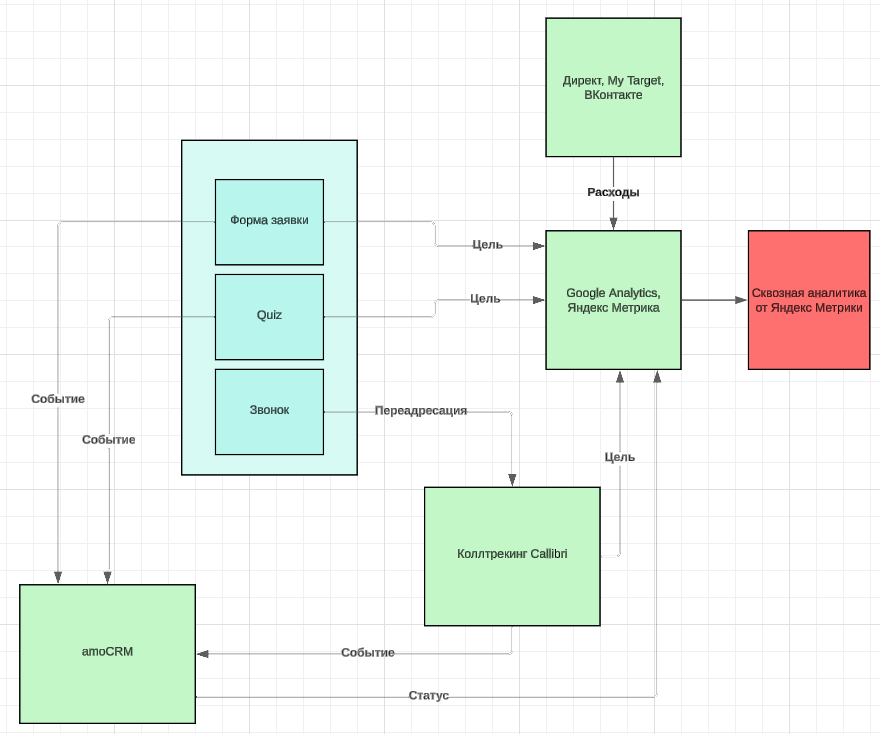Click the Событие label on Quiz line

tap(108, 439)
